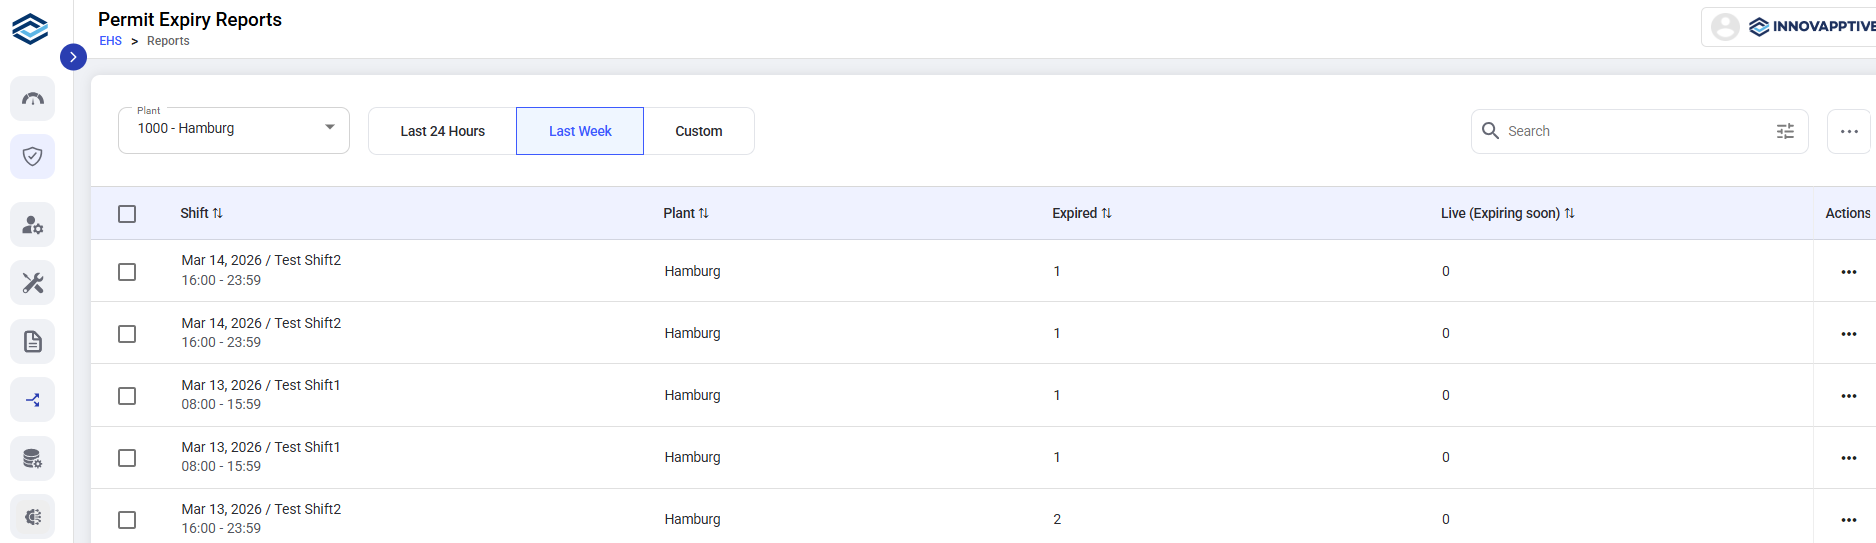Click Expired count 2 in Mar 13 Shift2 row
Screen dimensions: 1876x543
tap(1057, 519)
